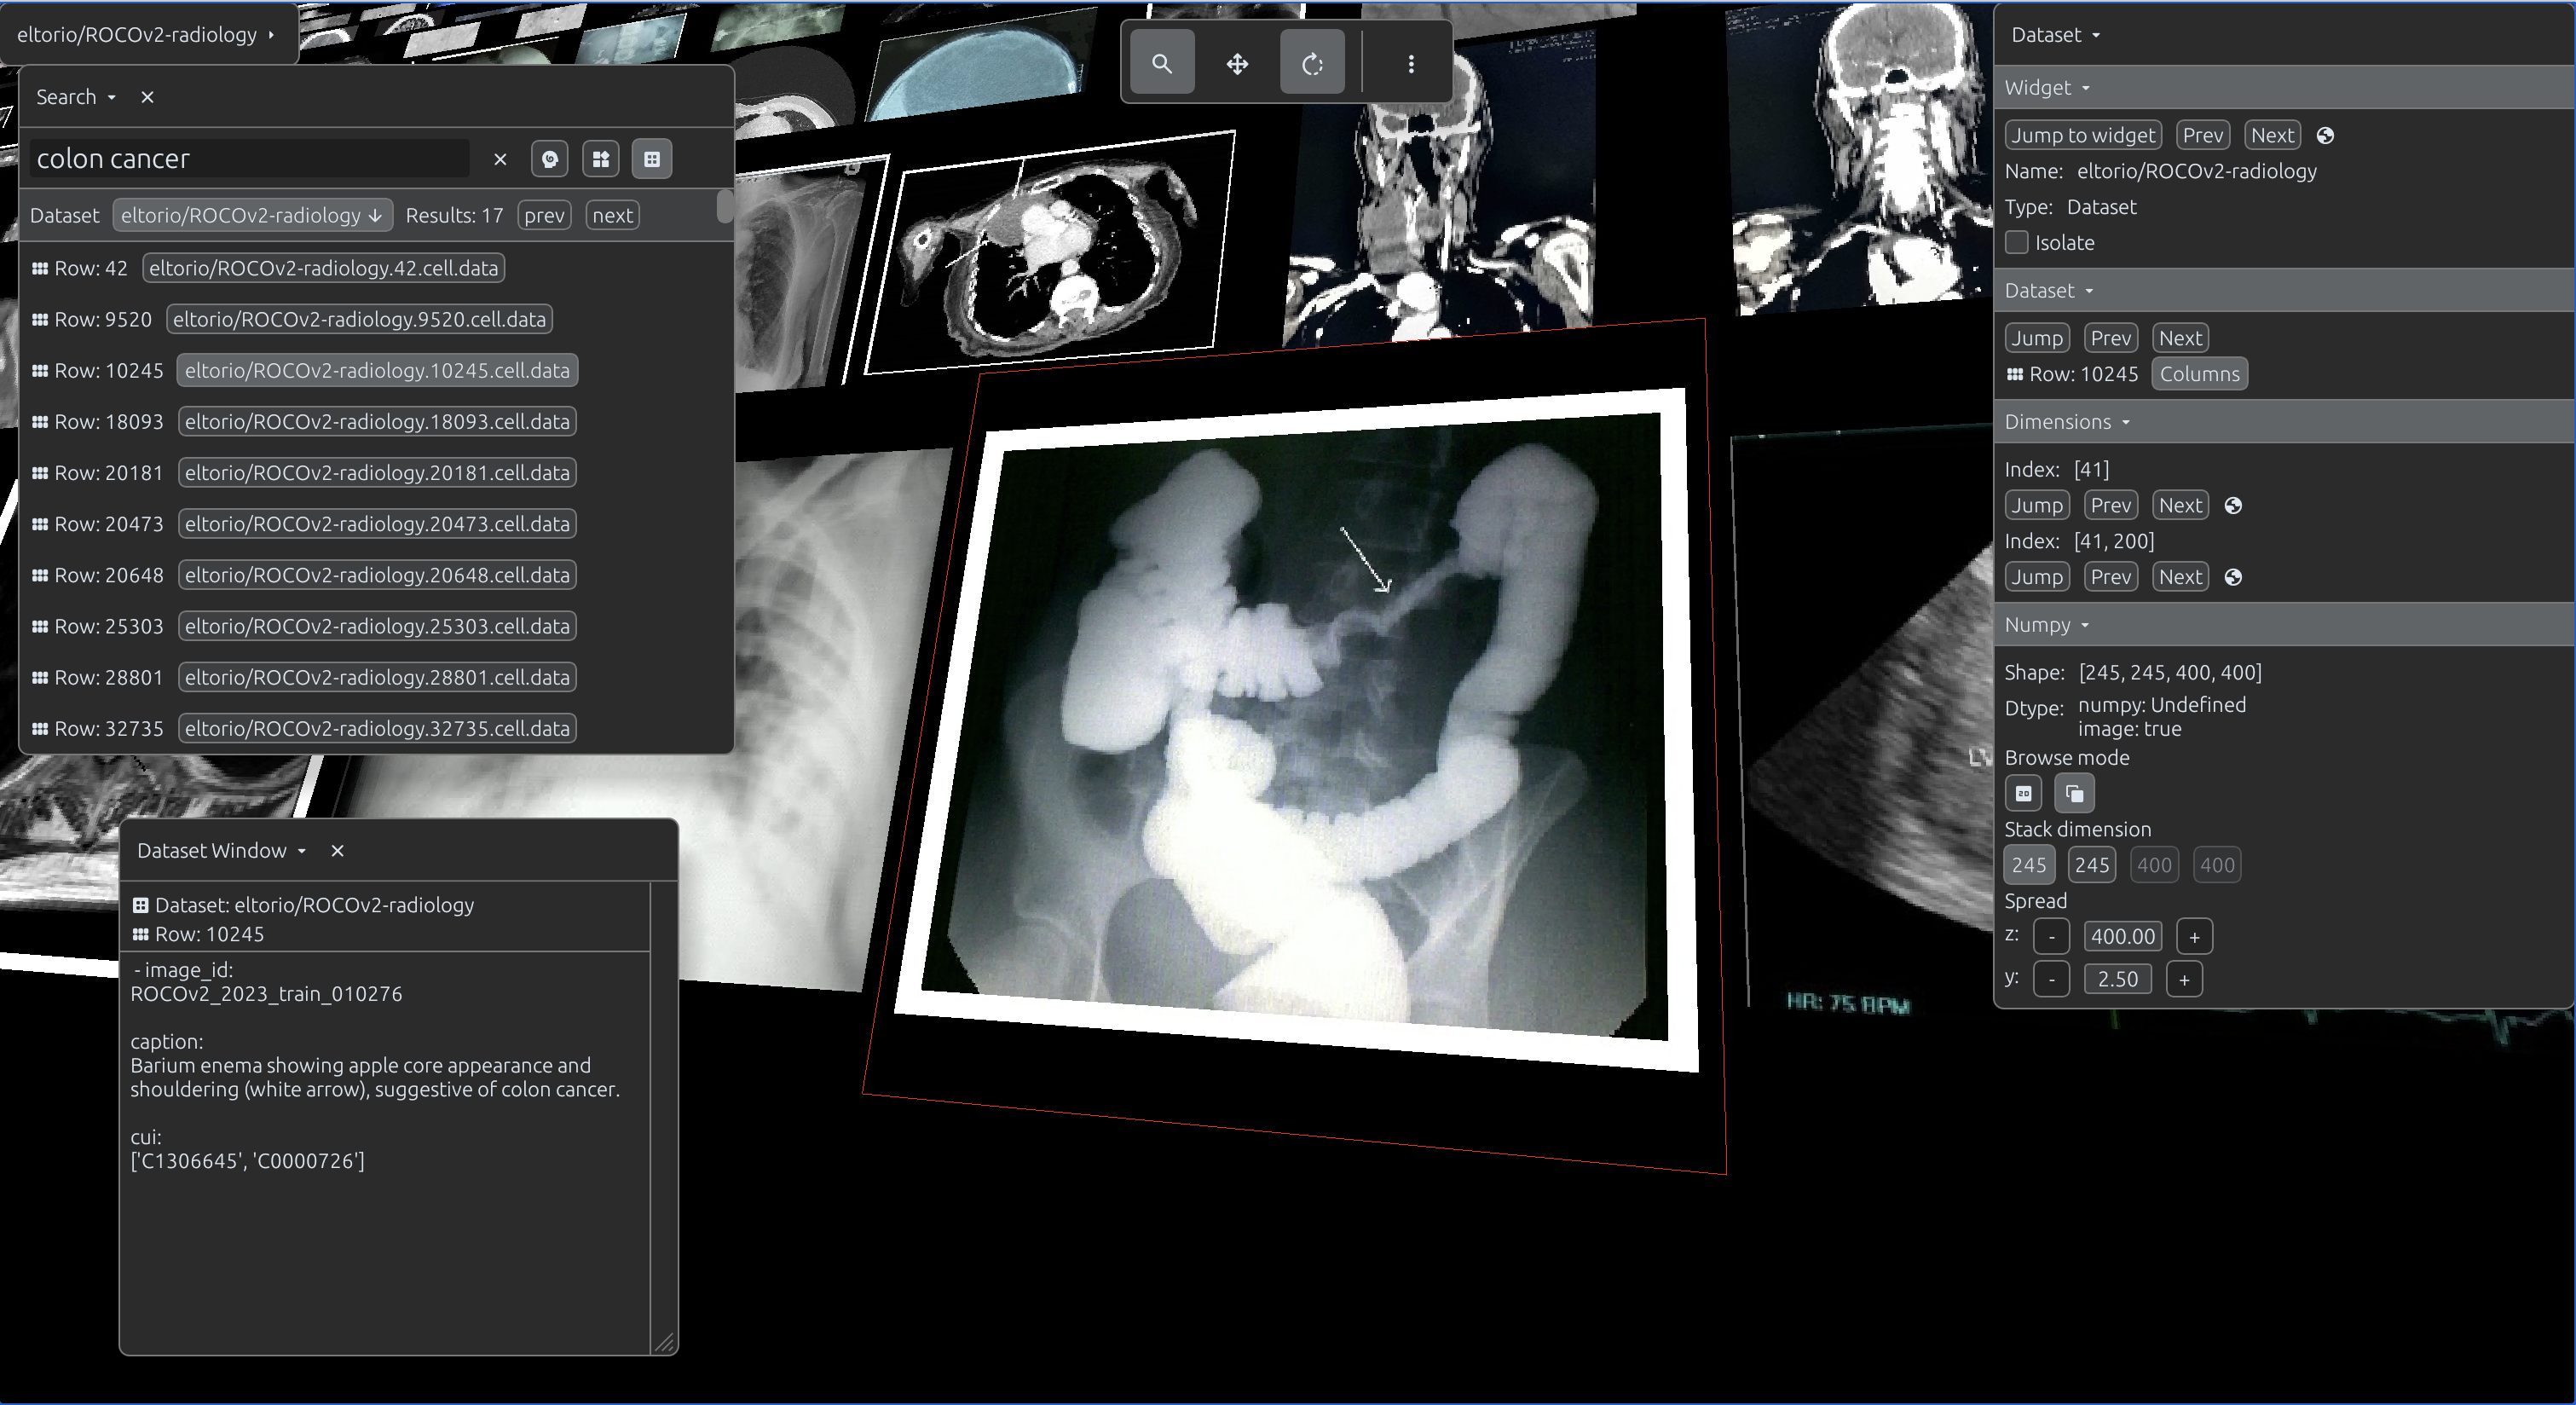The width and height of the screenshot is (2576, 1405).
Task: Click the Columns button next to Row 10245
Action: (x=2199, y=374)
